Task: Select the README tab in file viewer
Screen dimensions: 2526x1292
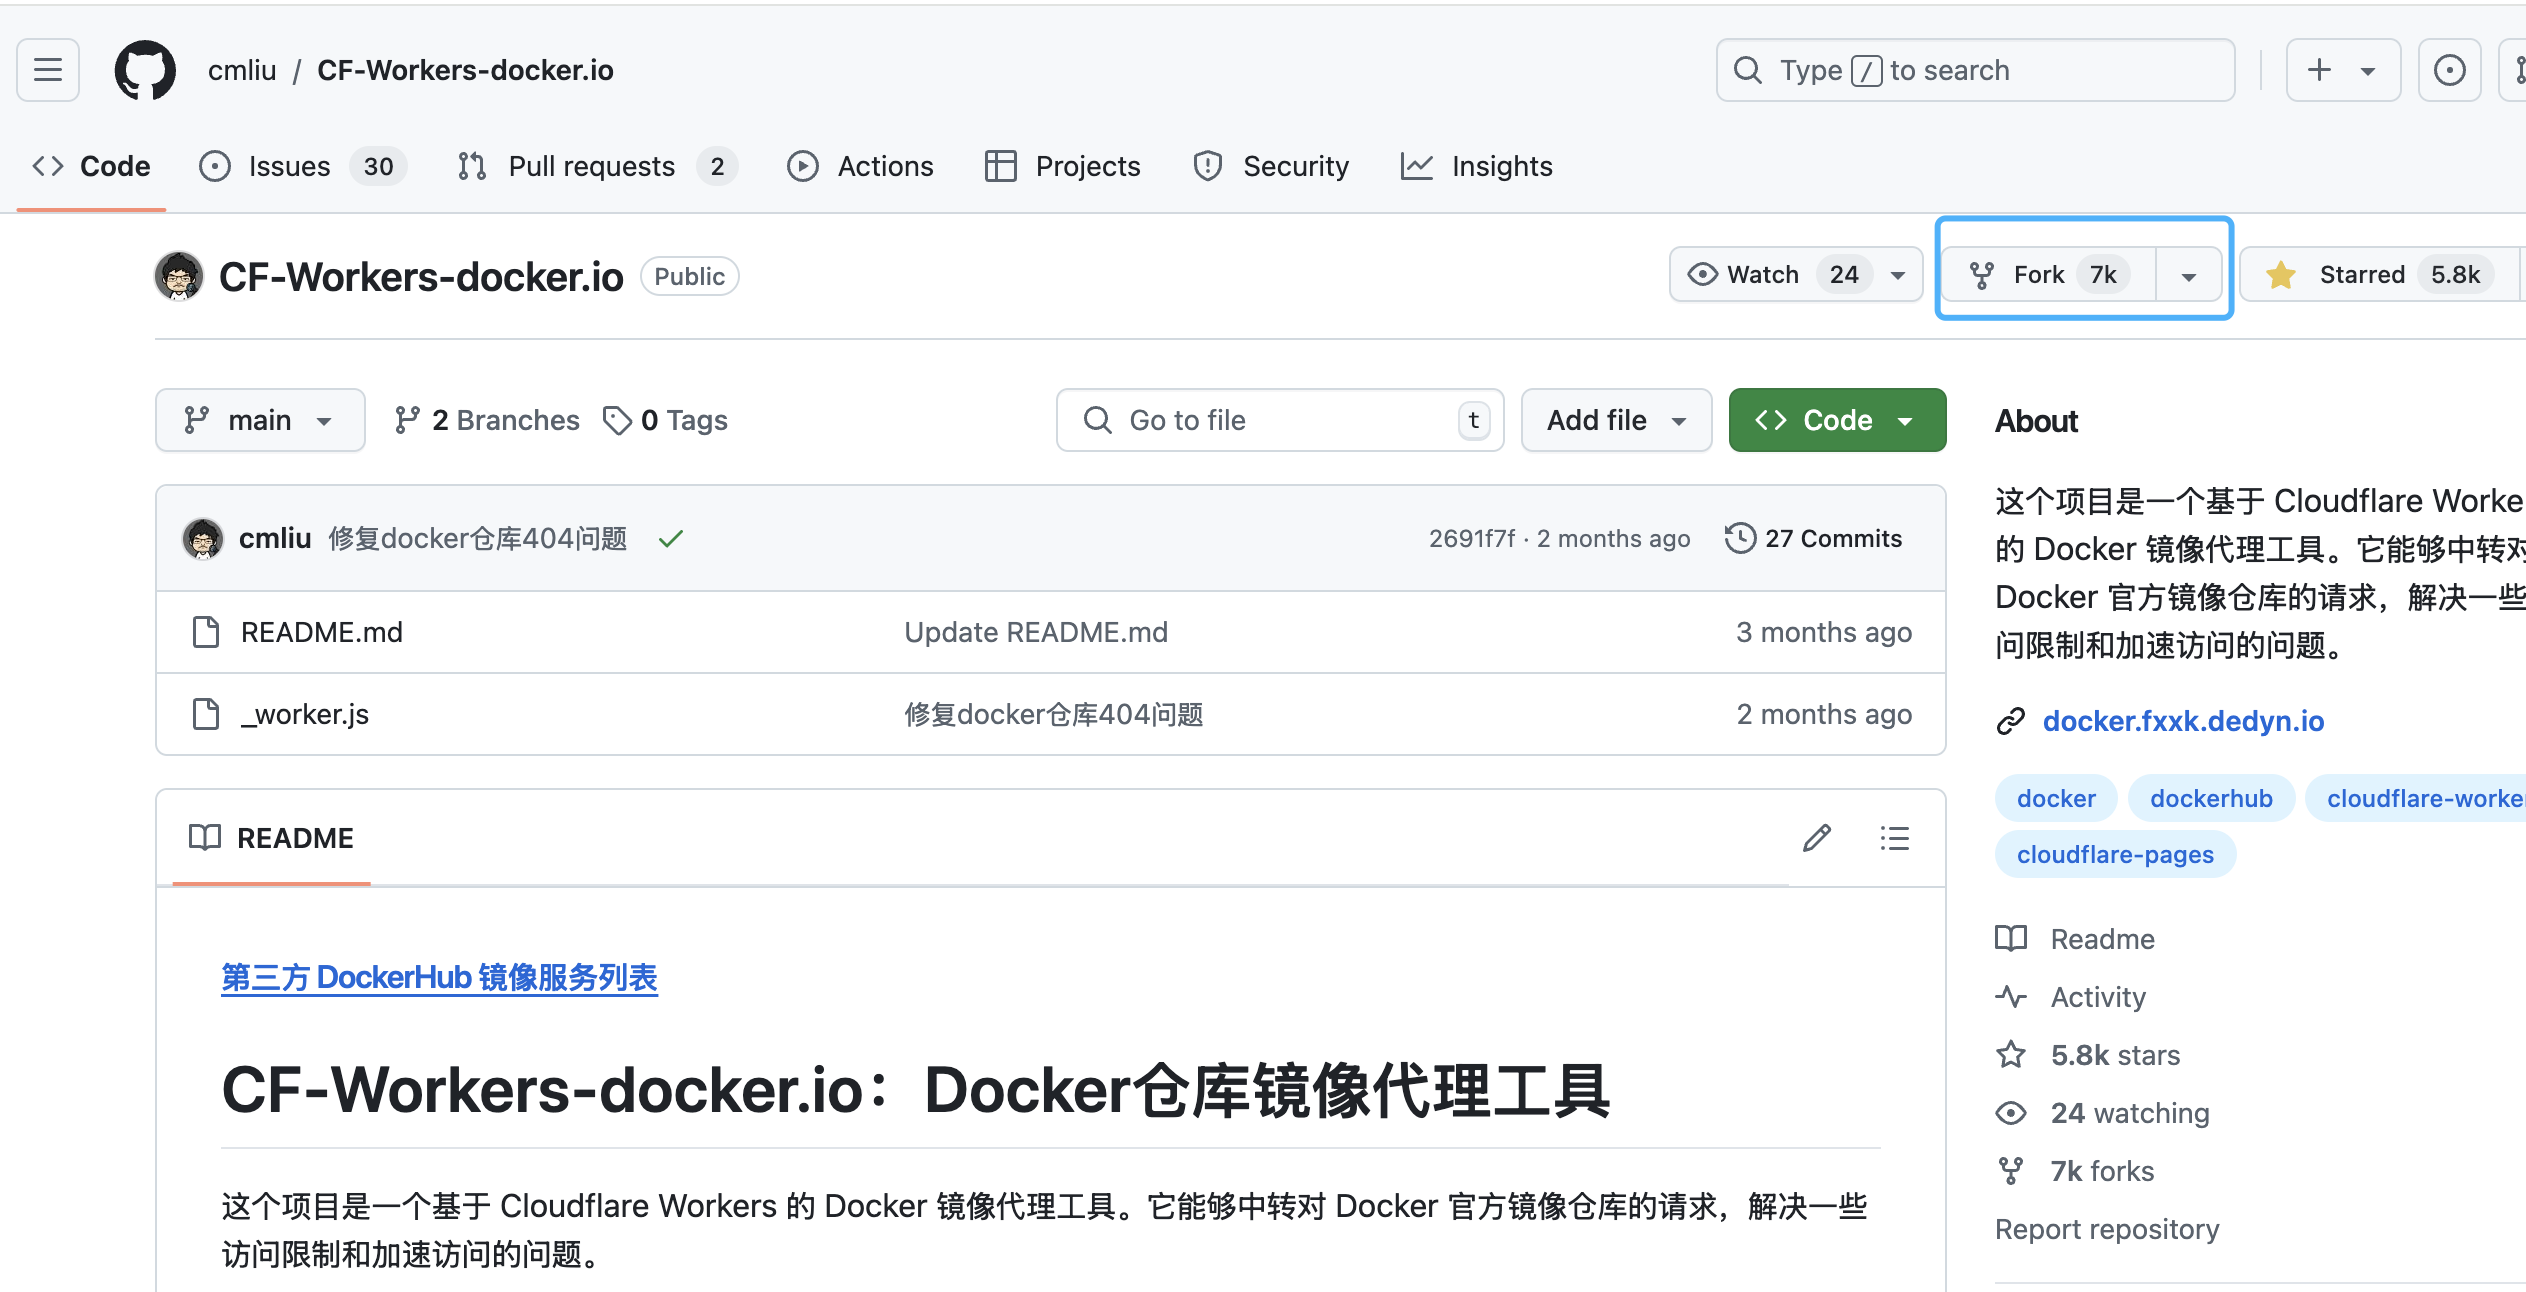Action: (x=272, y=838)
